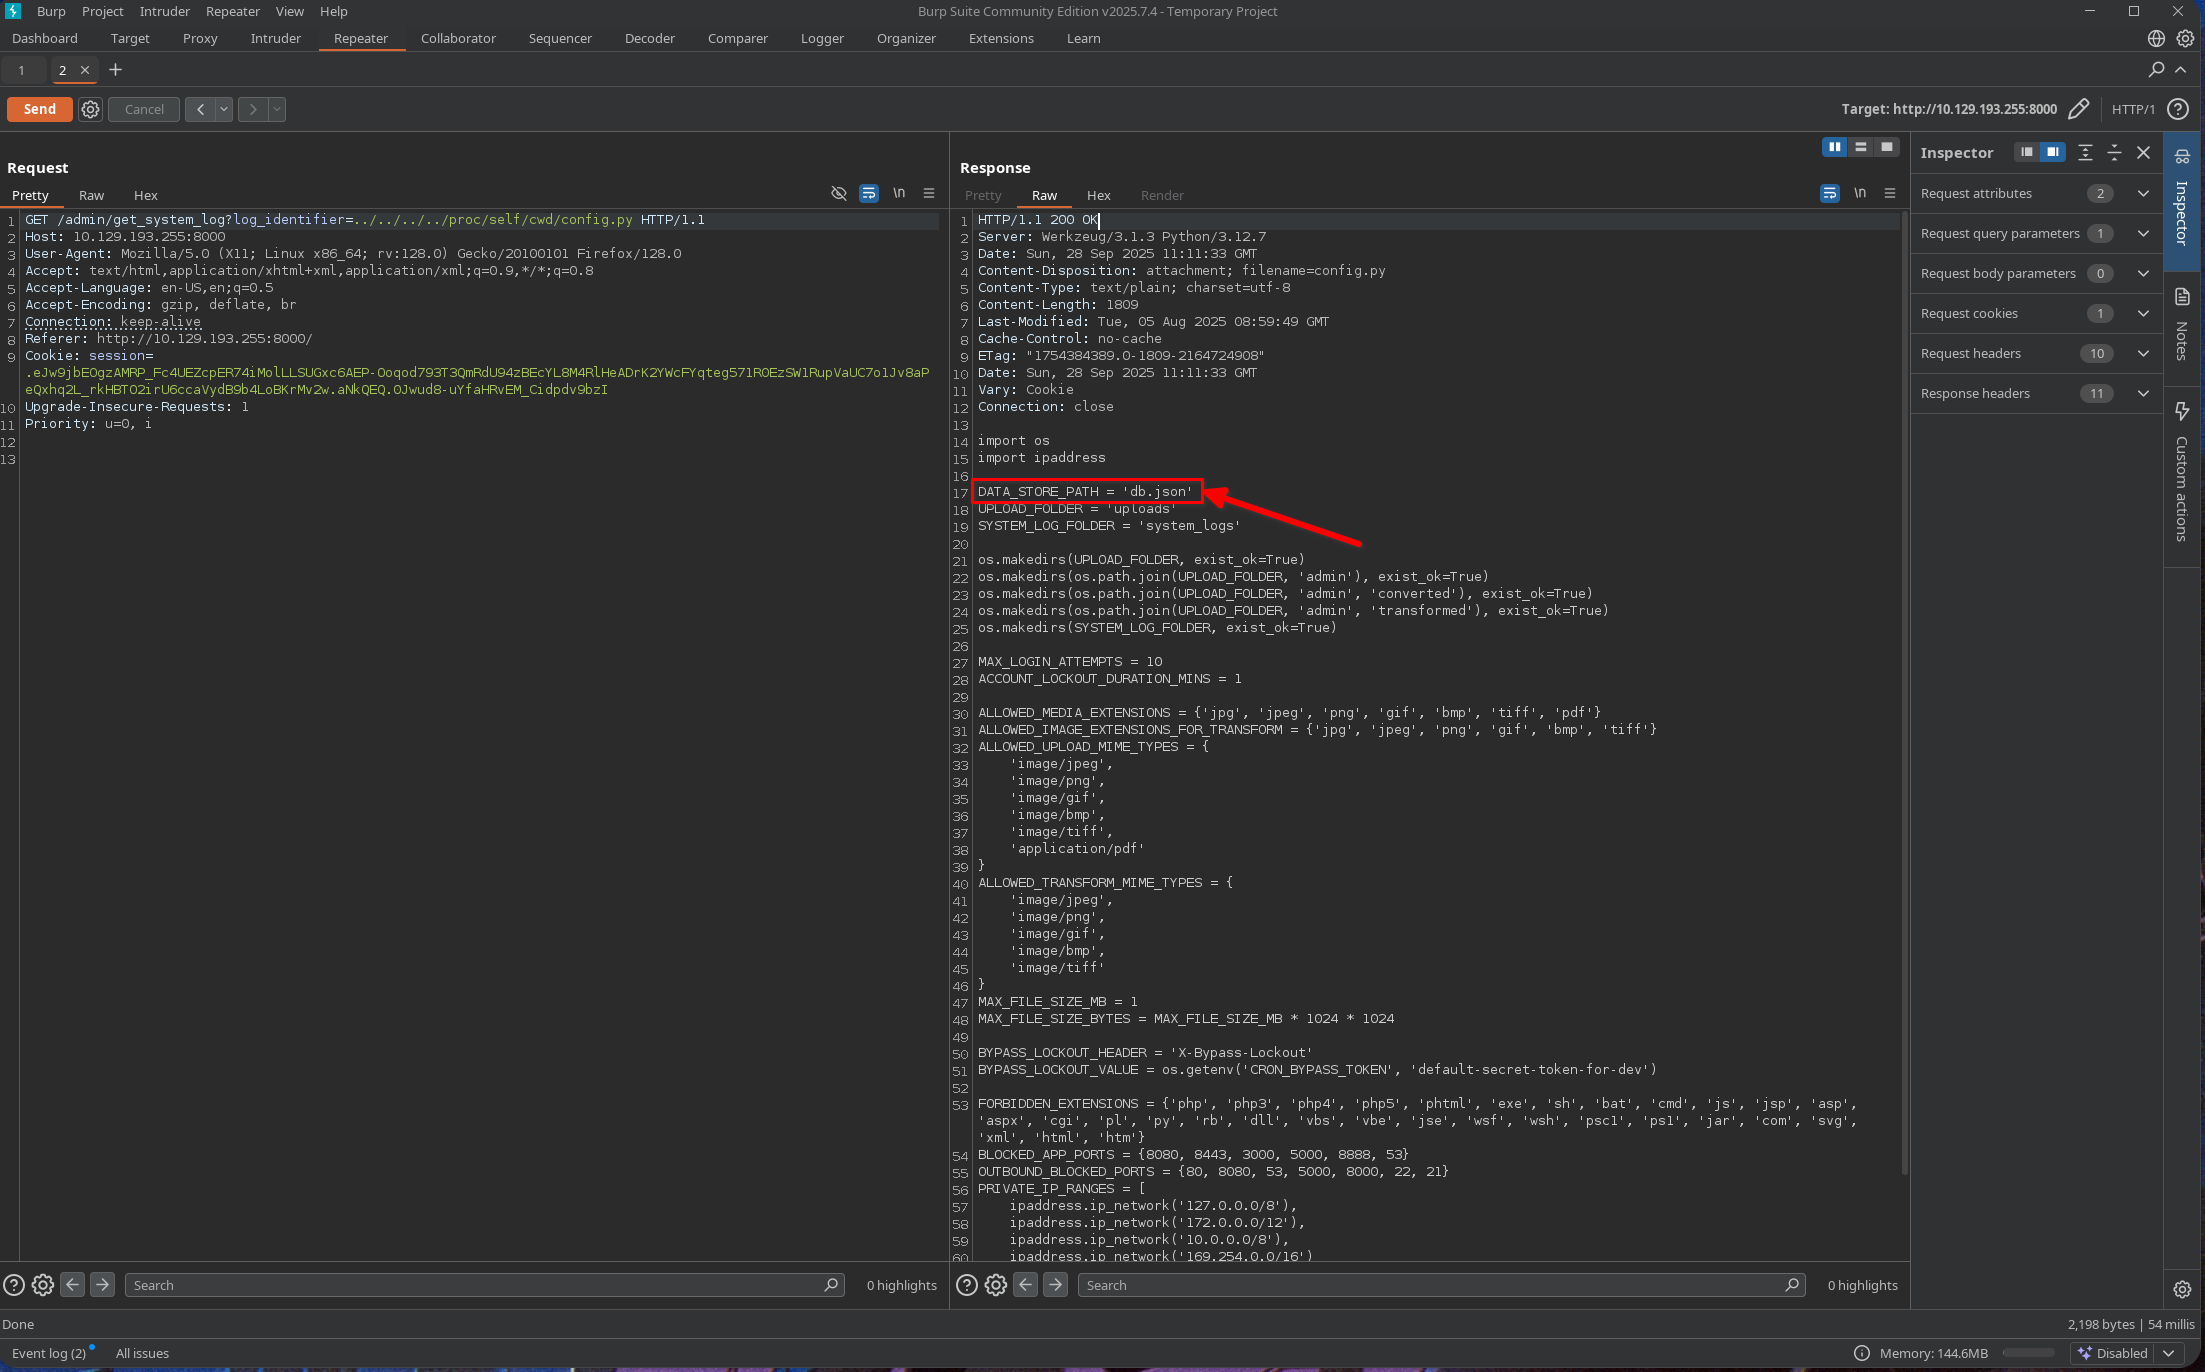Open the Event log link
2205x1372 pixels.
(x=48, y=1353)
